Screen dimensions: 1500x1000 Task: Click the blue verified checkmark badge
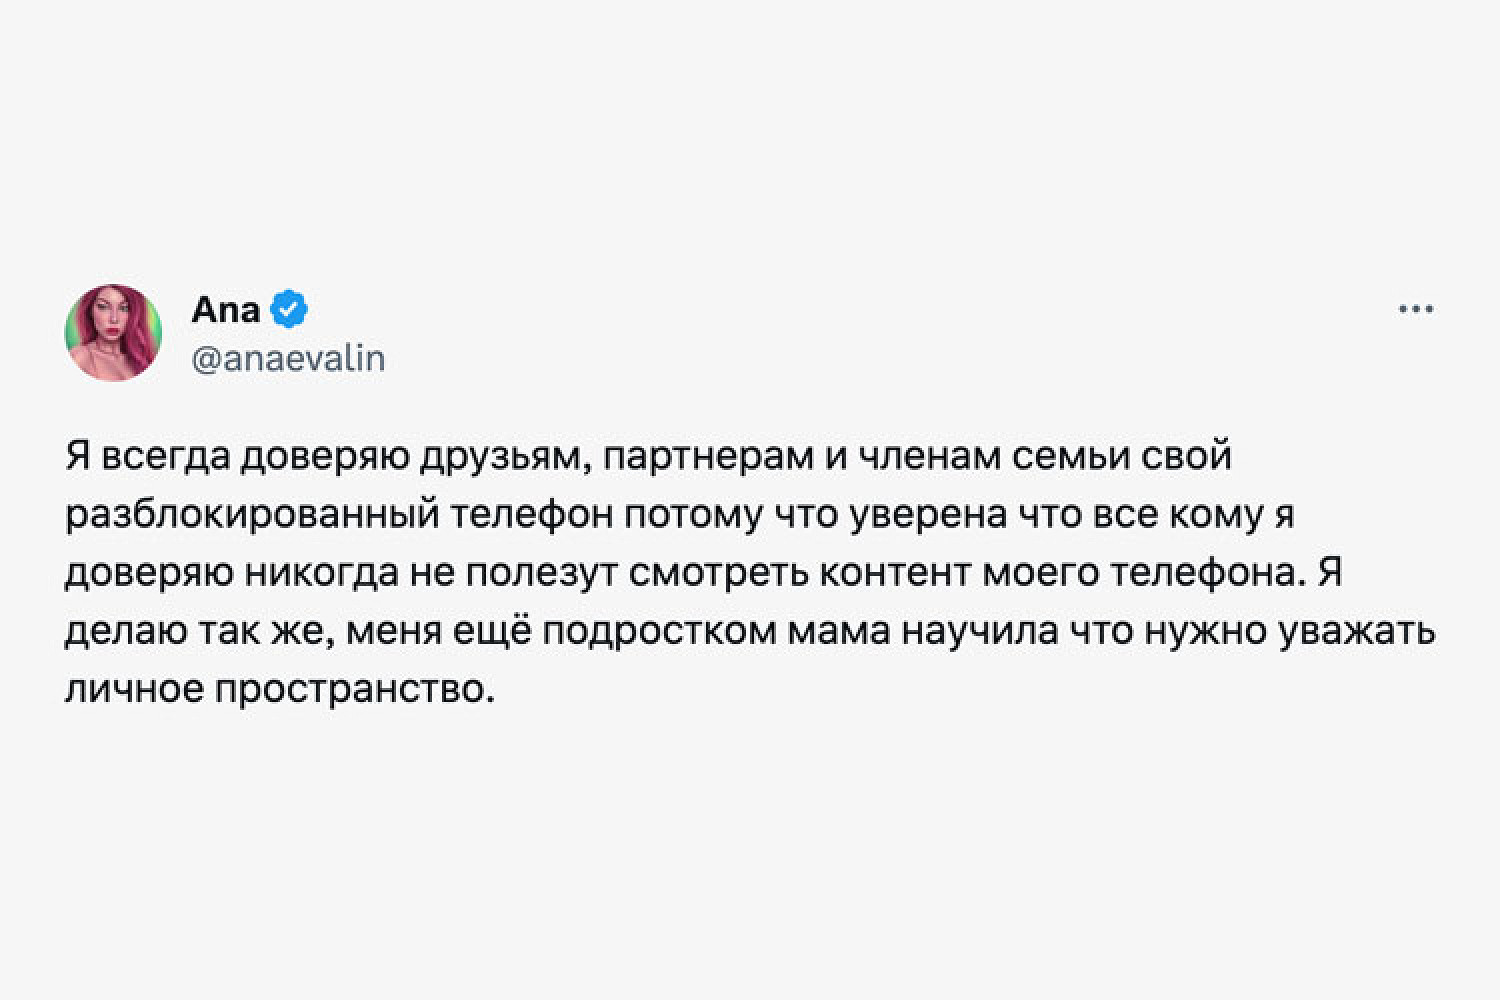(x=290, y=310)
